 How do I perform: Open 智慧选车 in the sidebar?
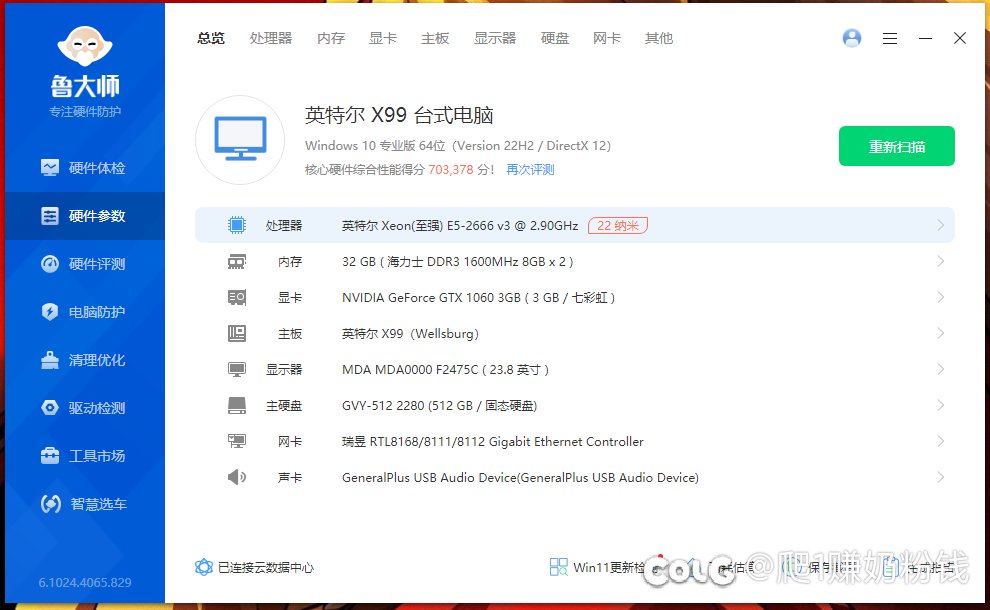tap(85, 504)
